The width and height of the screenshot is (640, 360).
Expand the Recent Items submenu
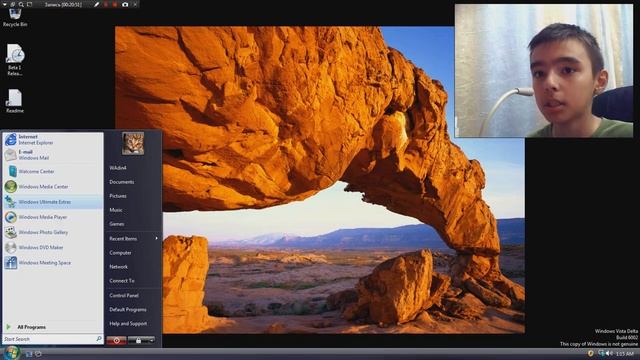133,238
